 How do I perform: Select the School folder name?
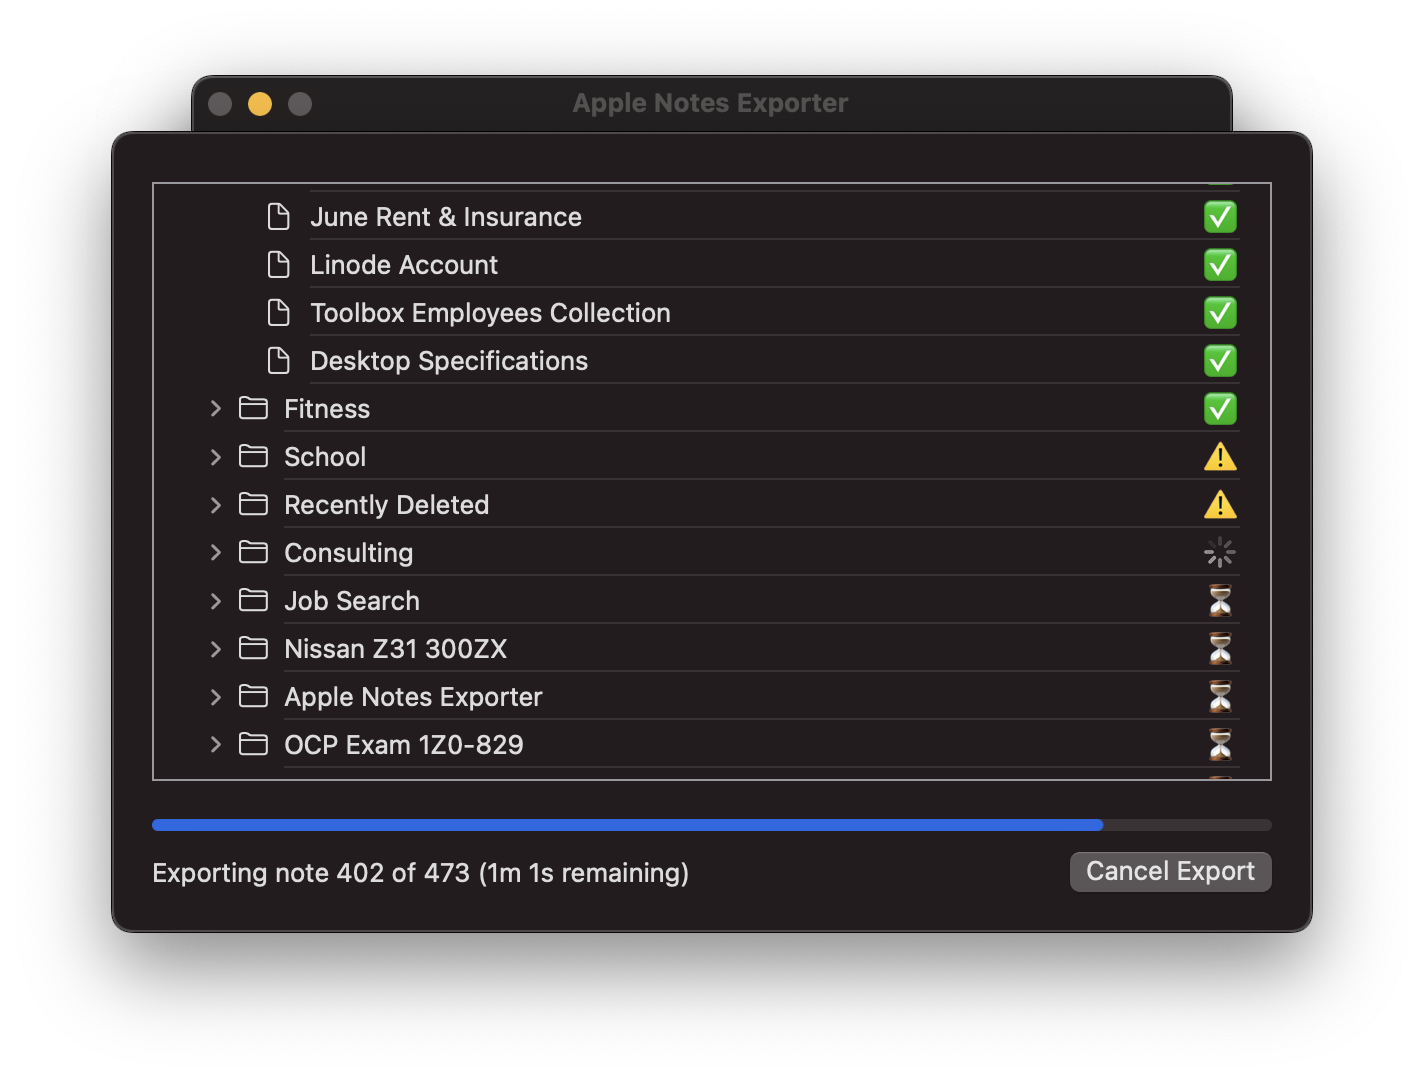pyautogui.click(x=325, y=457)
